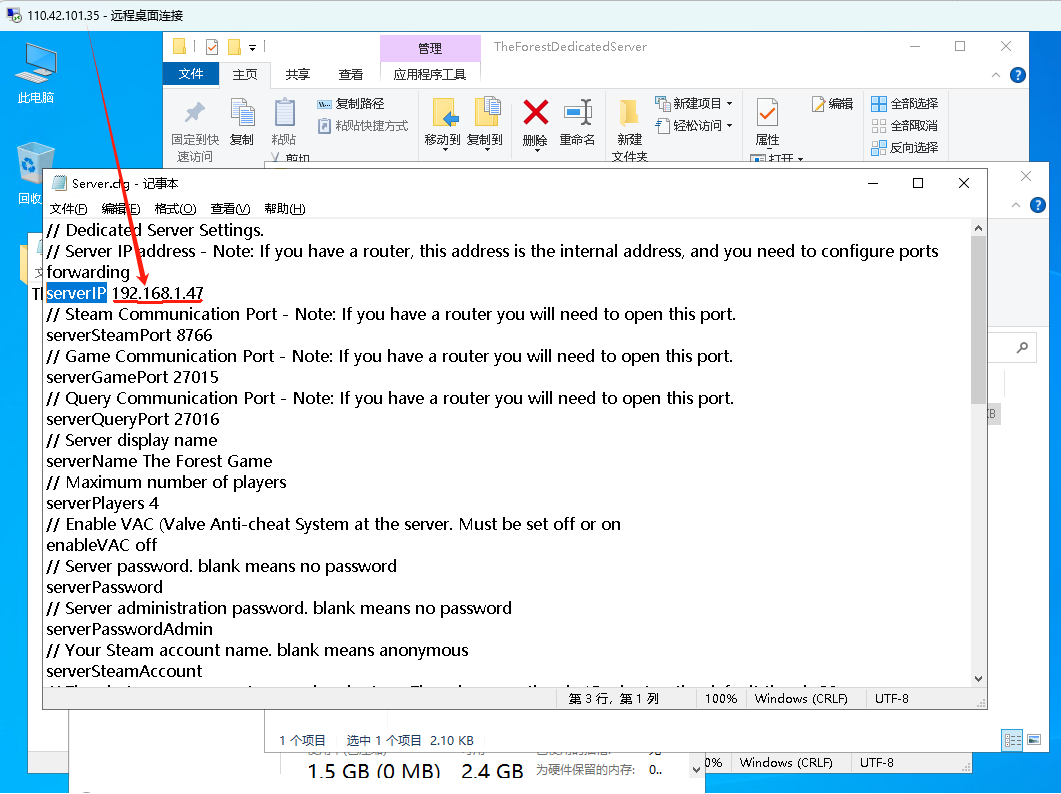This screenshot has width=1061, height=794.
Task: Click the 100% zoom status entry in Notepad
Action: [721, 699]
